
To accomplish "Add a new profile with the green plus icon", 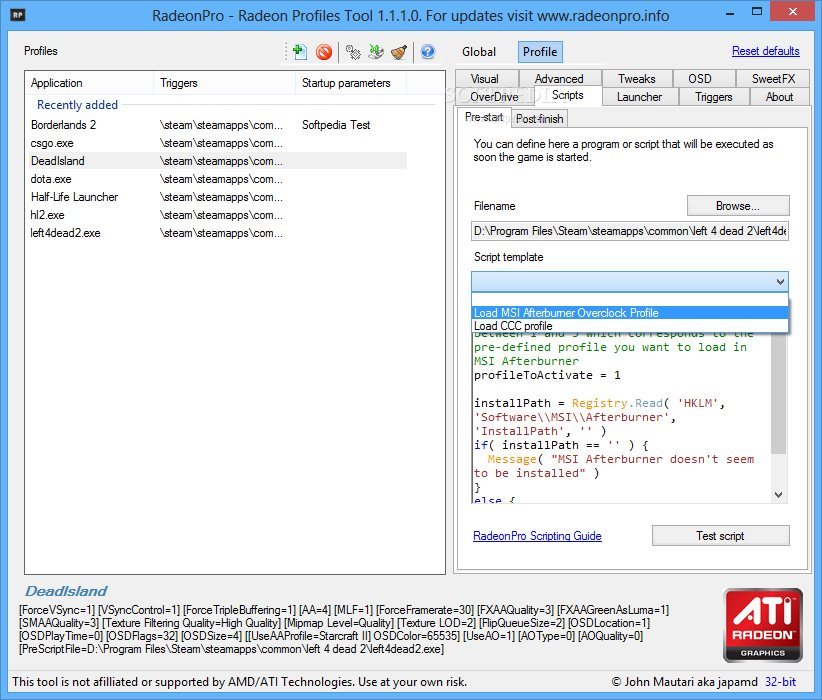I will (300, 51).
